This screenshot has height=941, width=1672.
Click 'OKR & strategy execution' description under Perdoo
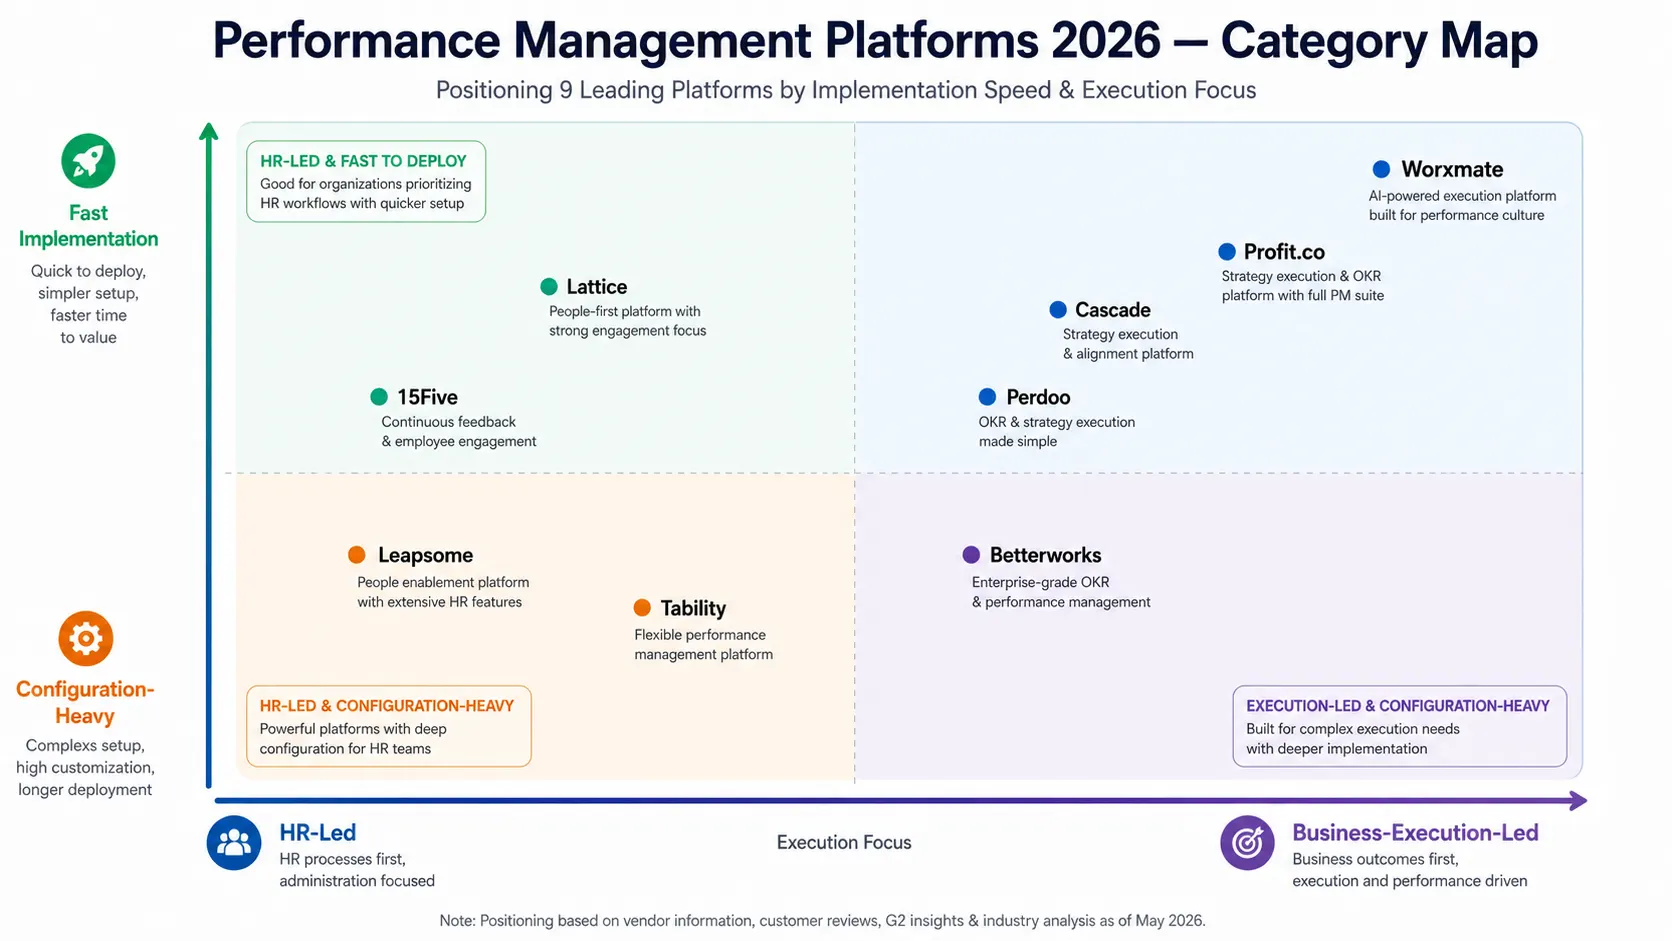[x=1057, y=422]
